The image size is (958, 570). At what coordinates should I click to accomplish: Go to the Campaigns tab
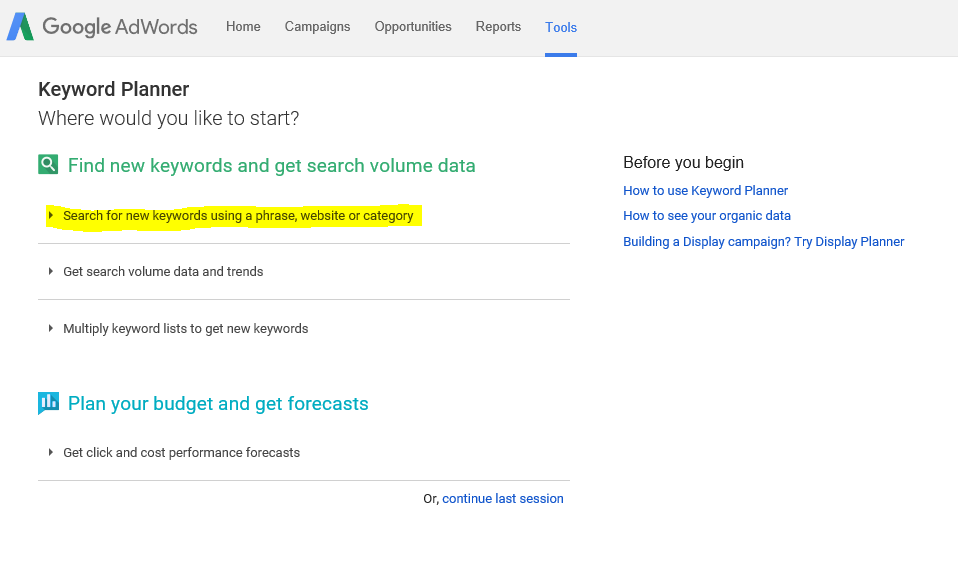click(x=317, y=27)
